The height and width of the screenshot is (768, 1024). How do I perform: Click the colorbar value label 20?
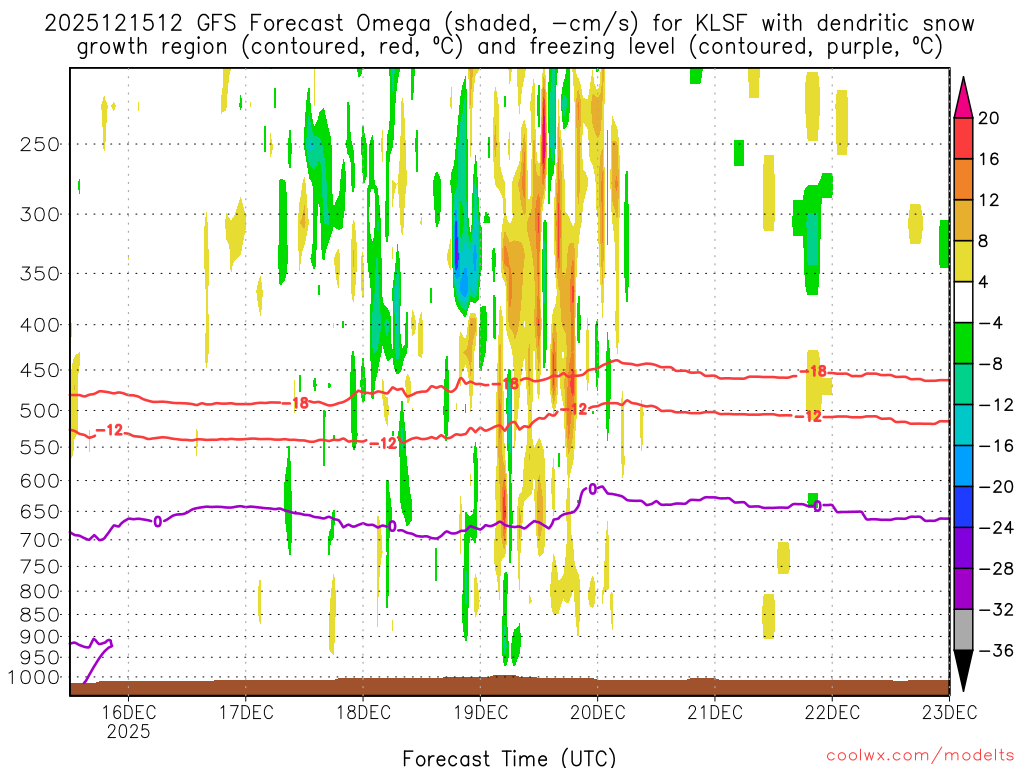(x=989, y=118)
